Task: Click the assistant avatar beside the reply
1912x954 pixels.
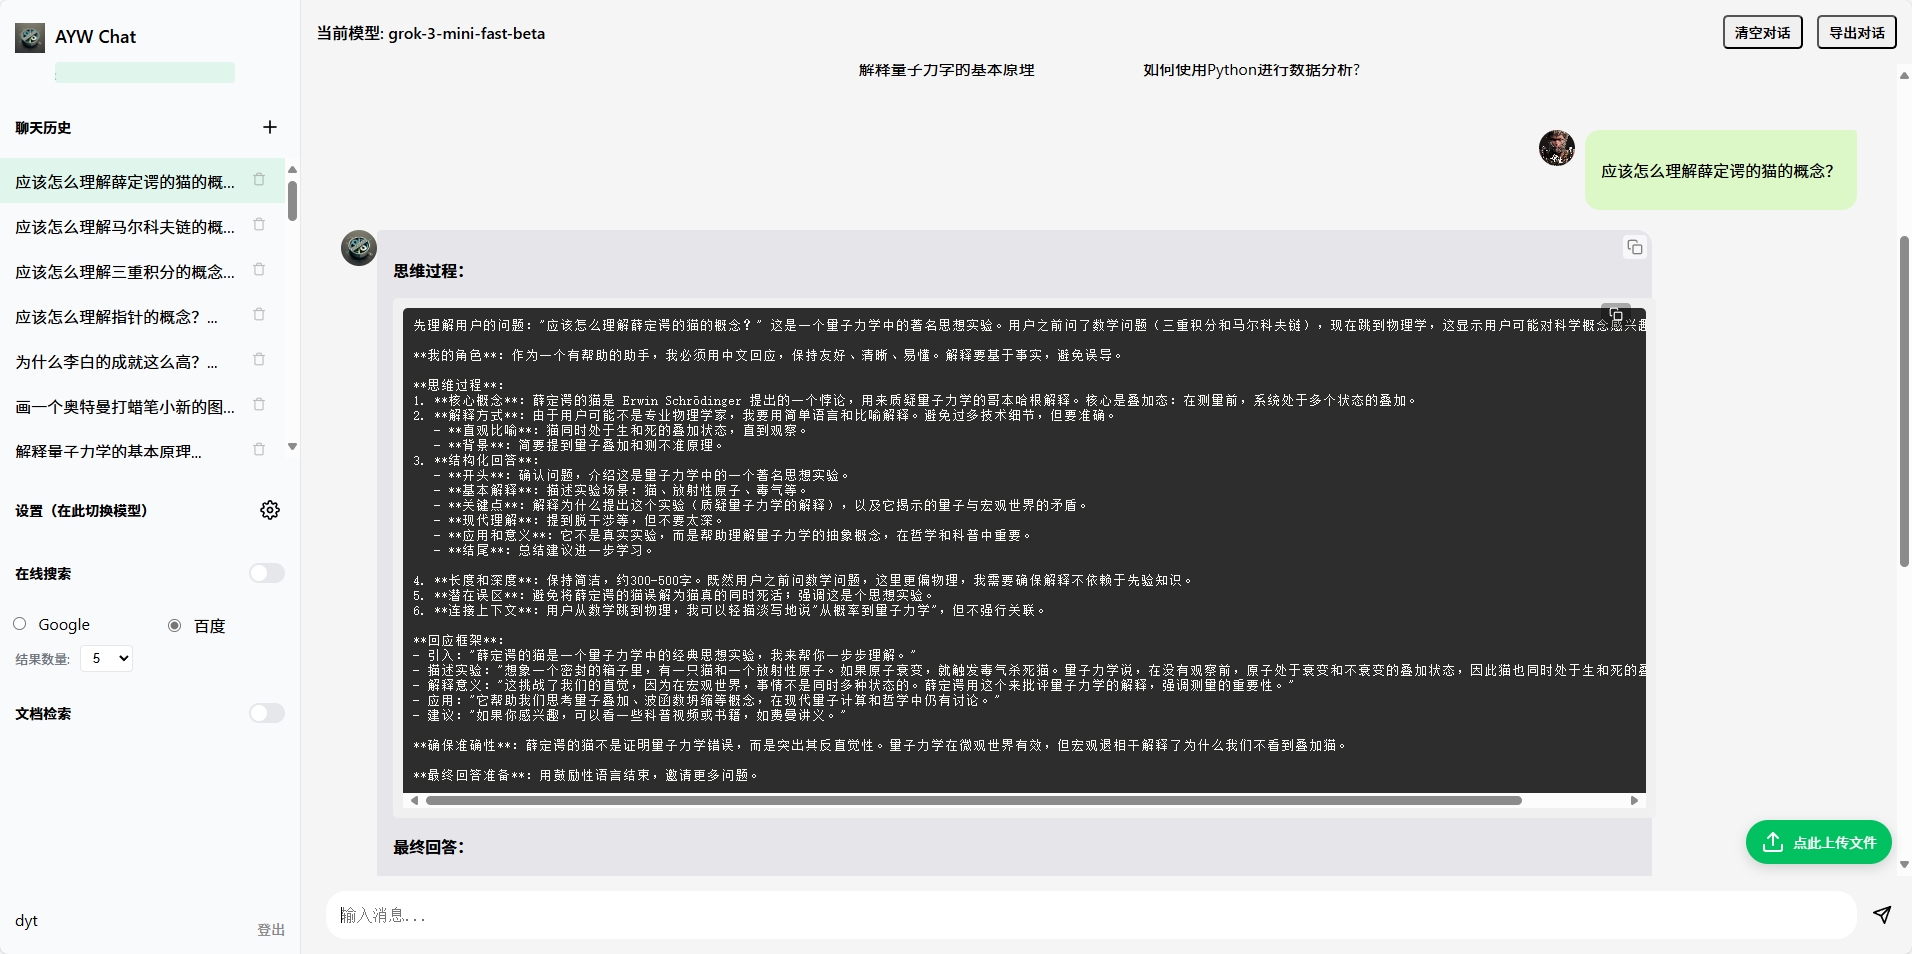Action: pos(359,248)
